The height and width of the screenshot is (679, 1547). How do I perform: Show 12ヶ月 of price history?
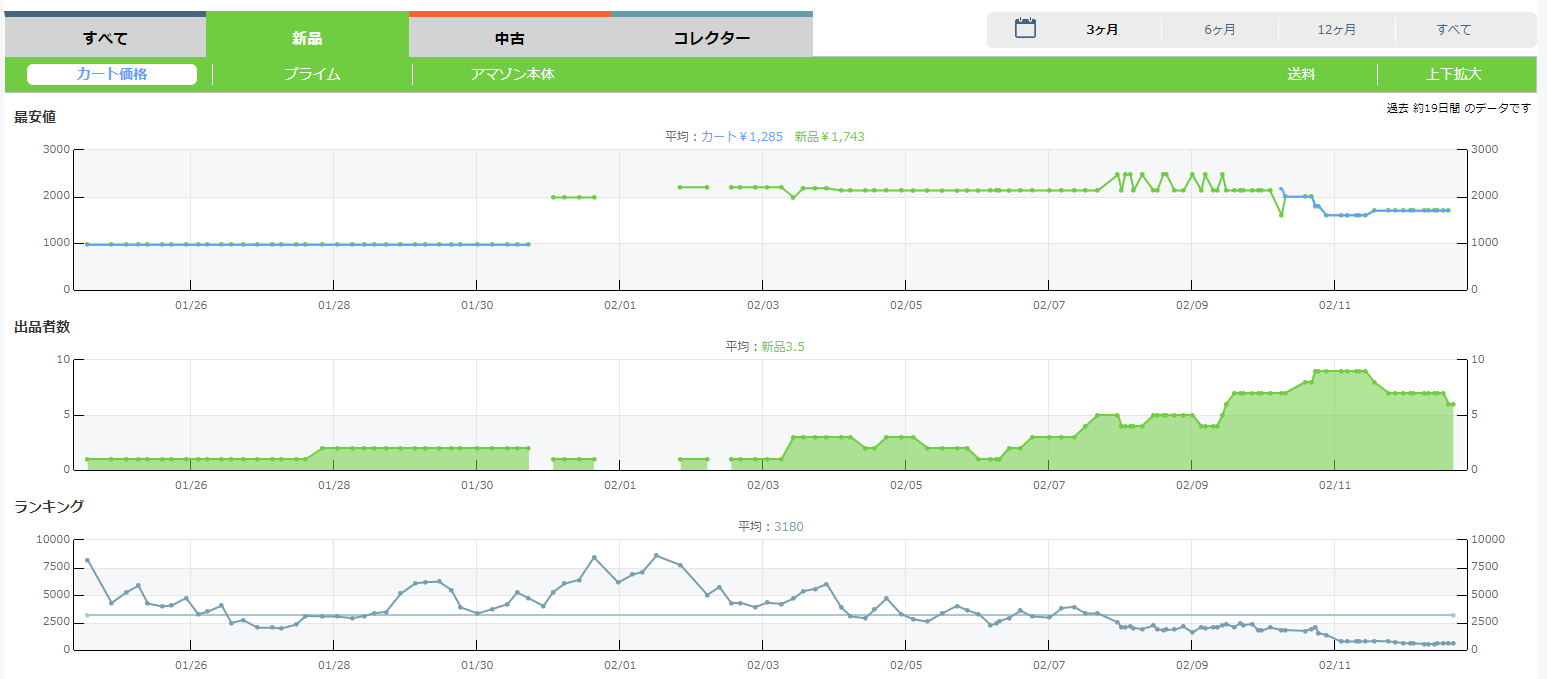[1337, 30]
